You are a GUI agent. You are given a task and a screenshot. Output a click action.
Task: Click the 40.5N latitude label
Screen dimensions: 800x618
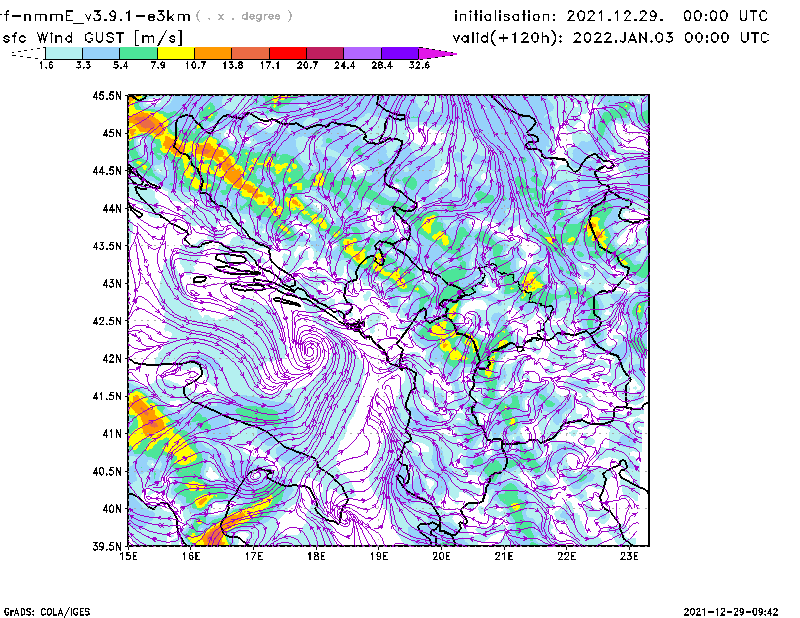(x=107, y=471)
